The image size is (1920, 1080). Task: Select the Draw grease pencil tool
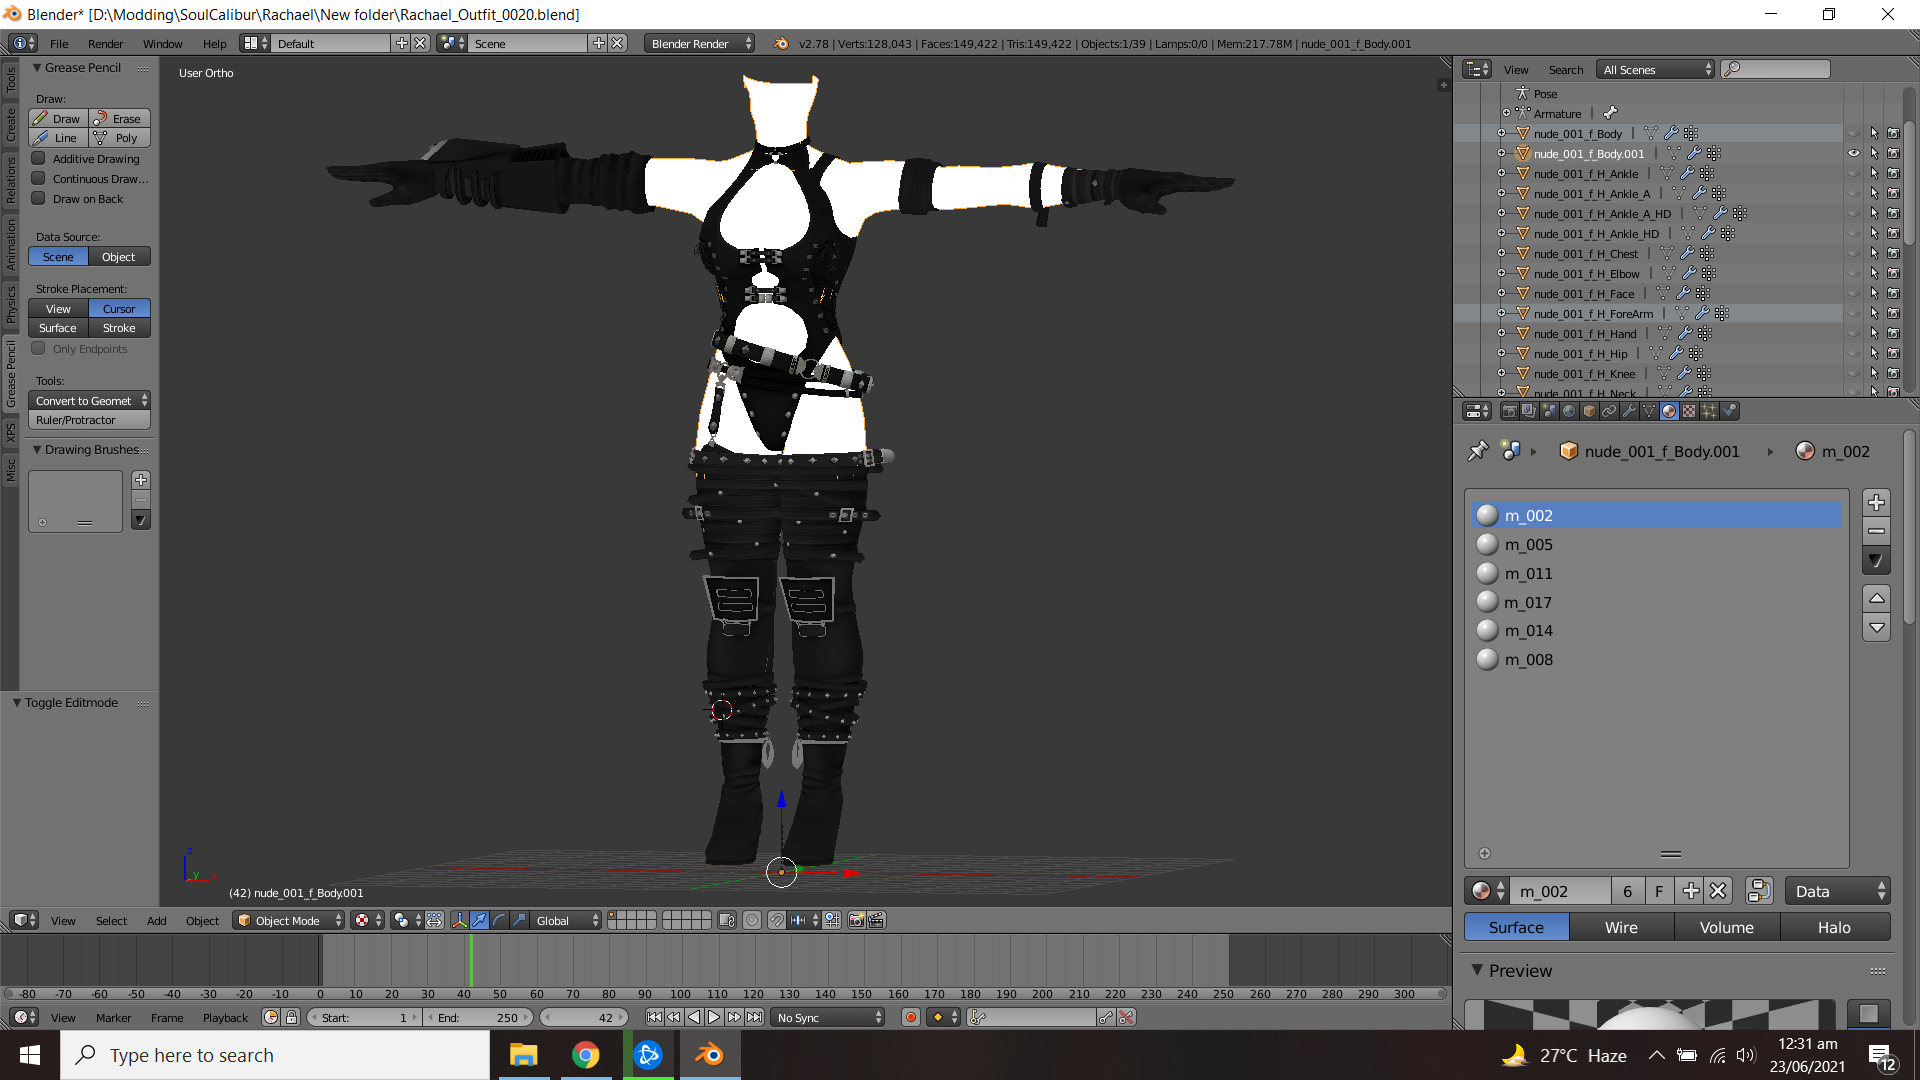(x=58, y=118)
